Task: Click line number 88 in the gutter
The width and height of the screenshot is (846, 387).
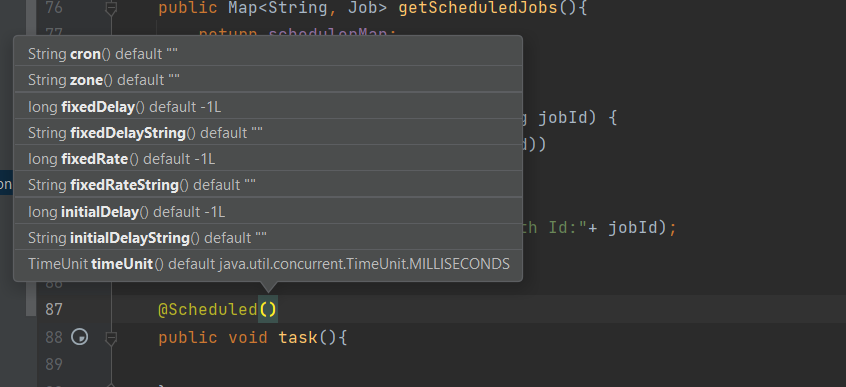Action: 53,337
